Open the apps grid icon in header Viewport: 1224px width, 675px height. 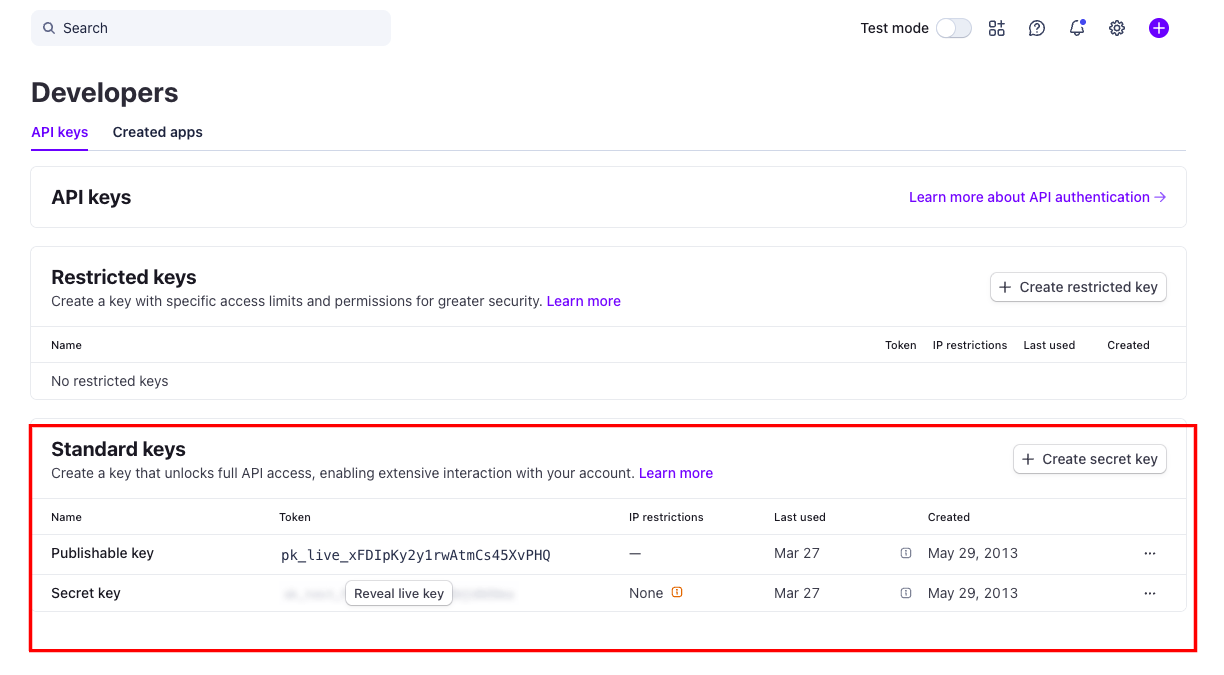tap(996, 28)
